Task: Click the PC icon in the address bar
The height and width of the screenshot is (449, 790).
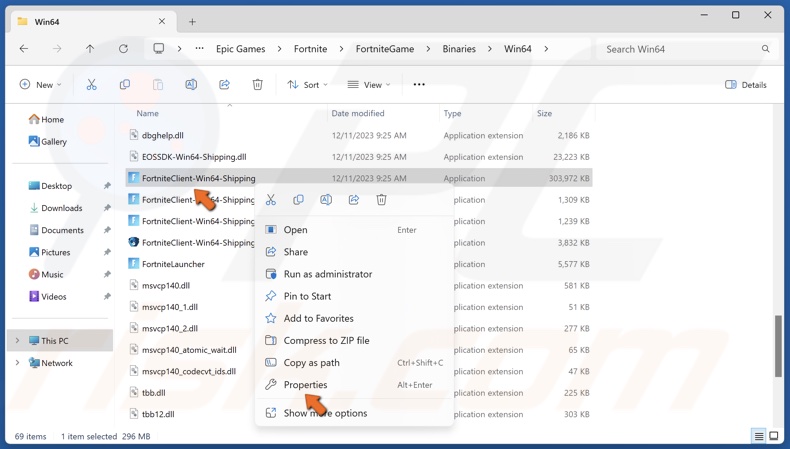Action: click(x=159, y=49)
